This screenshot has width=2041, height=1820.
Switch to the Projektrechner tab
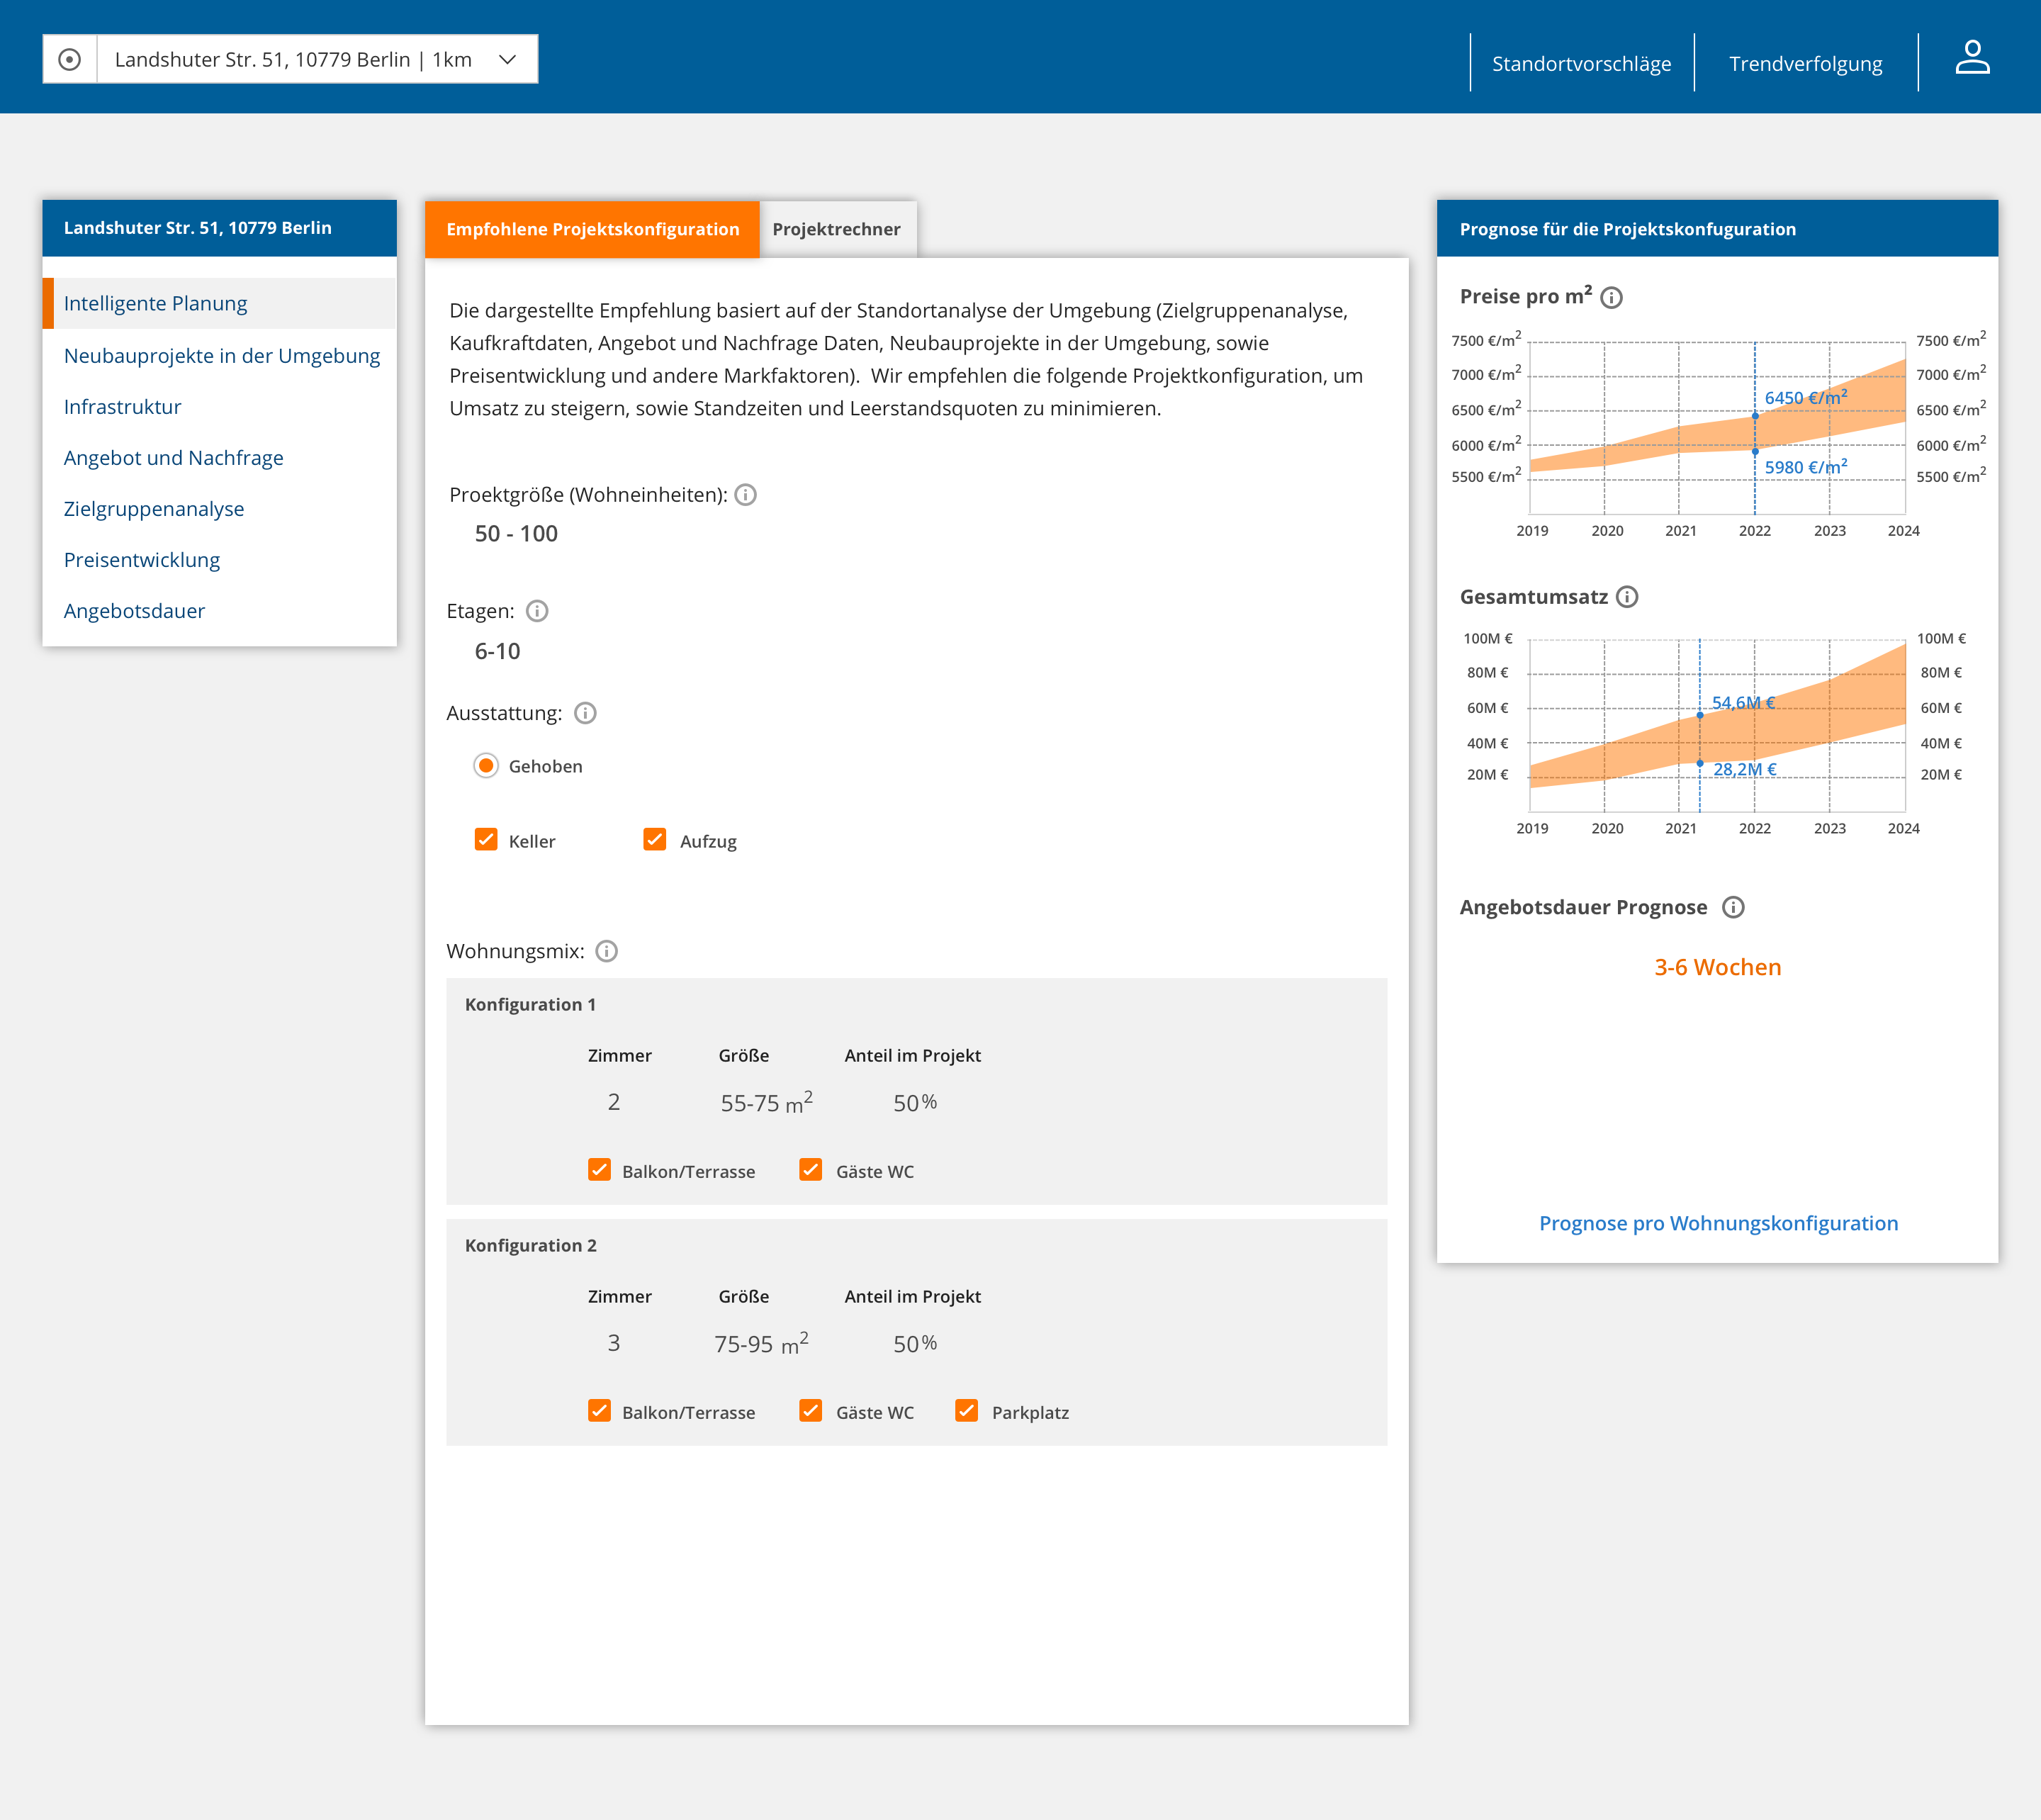(836, 229)
